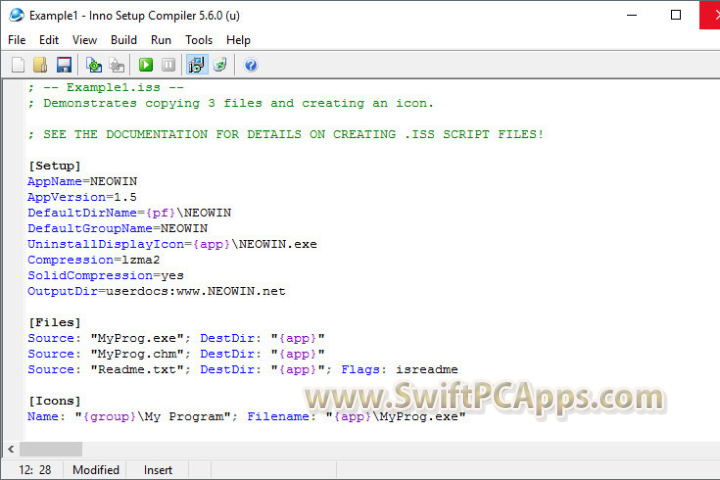Viewport: 720px width, 480px height.
Task: Open the Run menu
Action: point(161,40)
